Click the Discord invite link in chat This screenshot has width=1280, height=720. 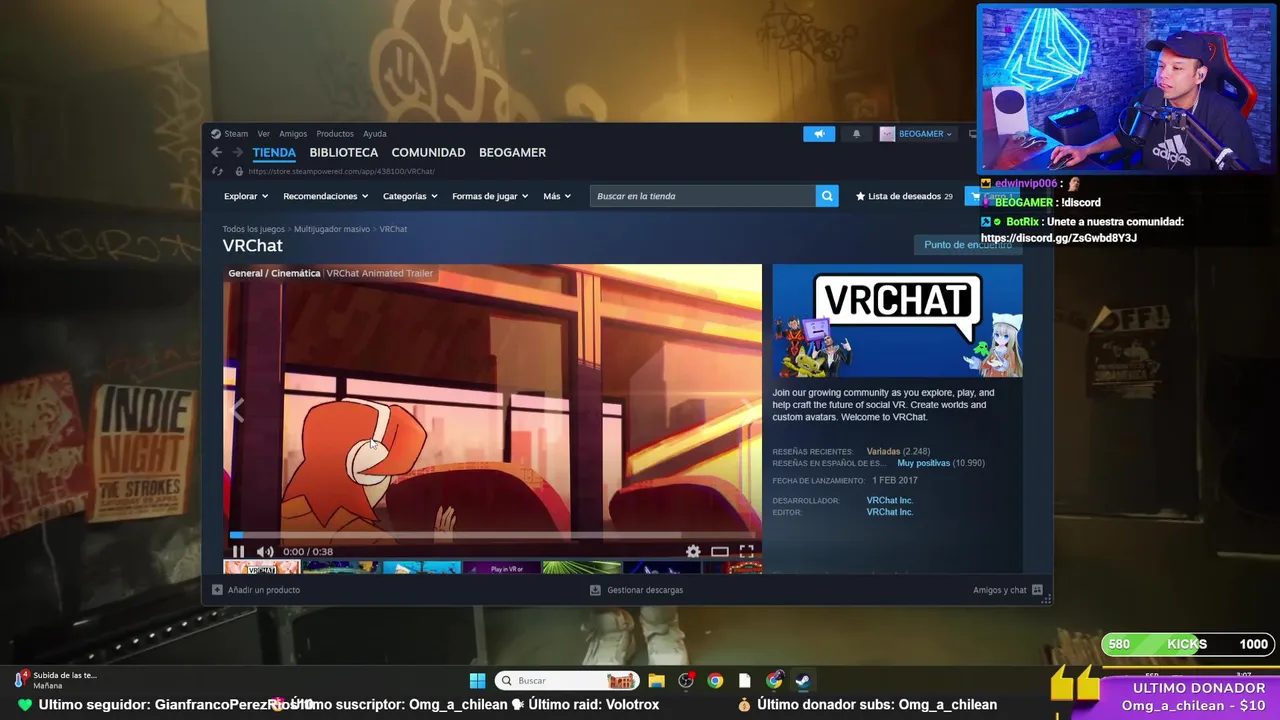pyautogui.click(x=1059, y=238)
